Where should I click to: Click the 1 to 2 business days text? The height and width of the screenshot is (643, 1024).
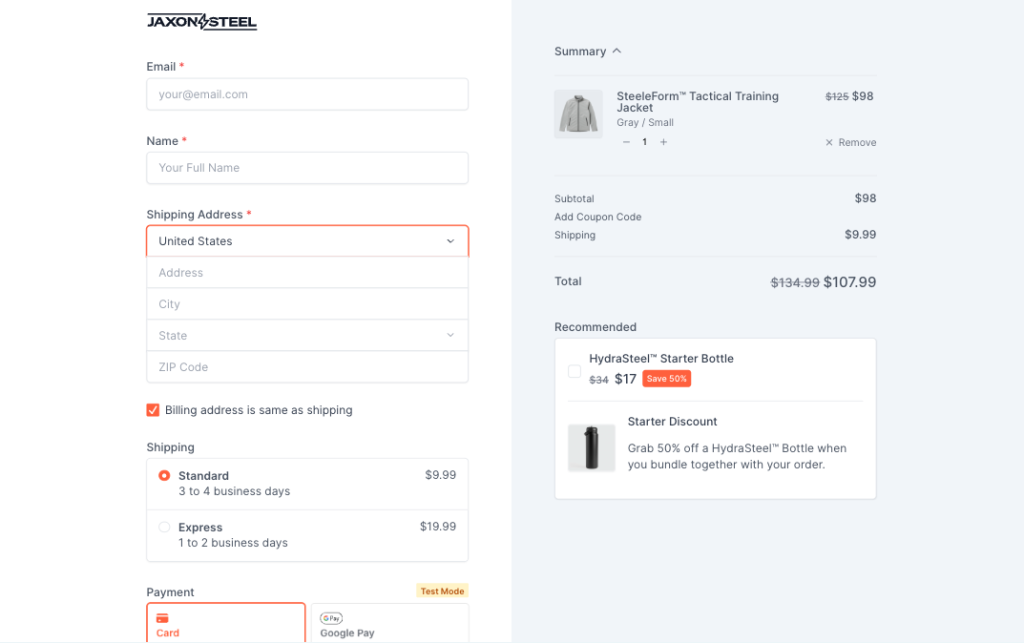point(232,542)
